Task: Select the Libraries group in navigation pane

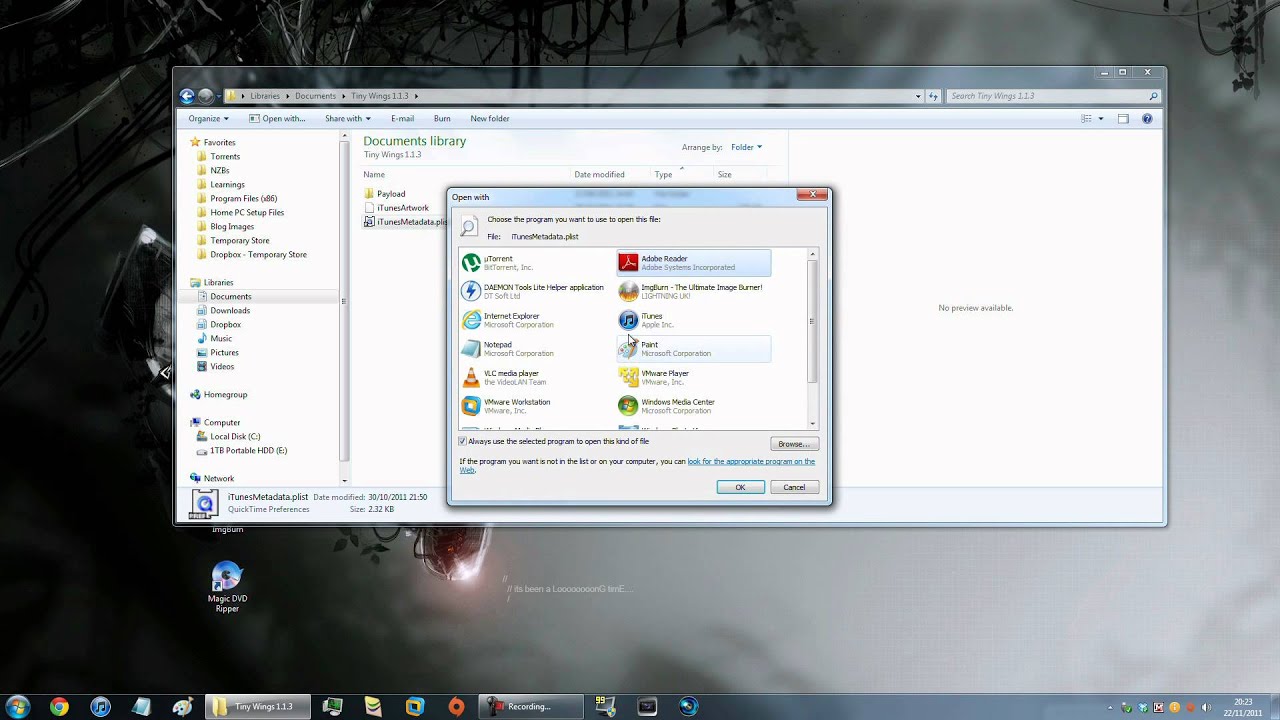Action: tap(218, 282)
